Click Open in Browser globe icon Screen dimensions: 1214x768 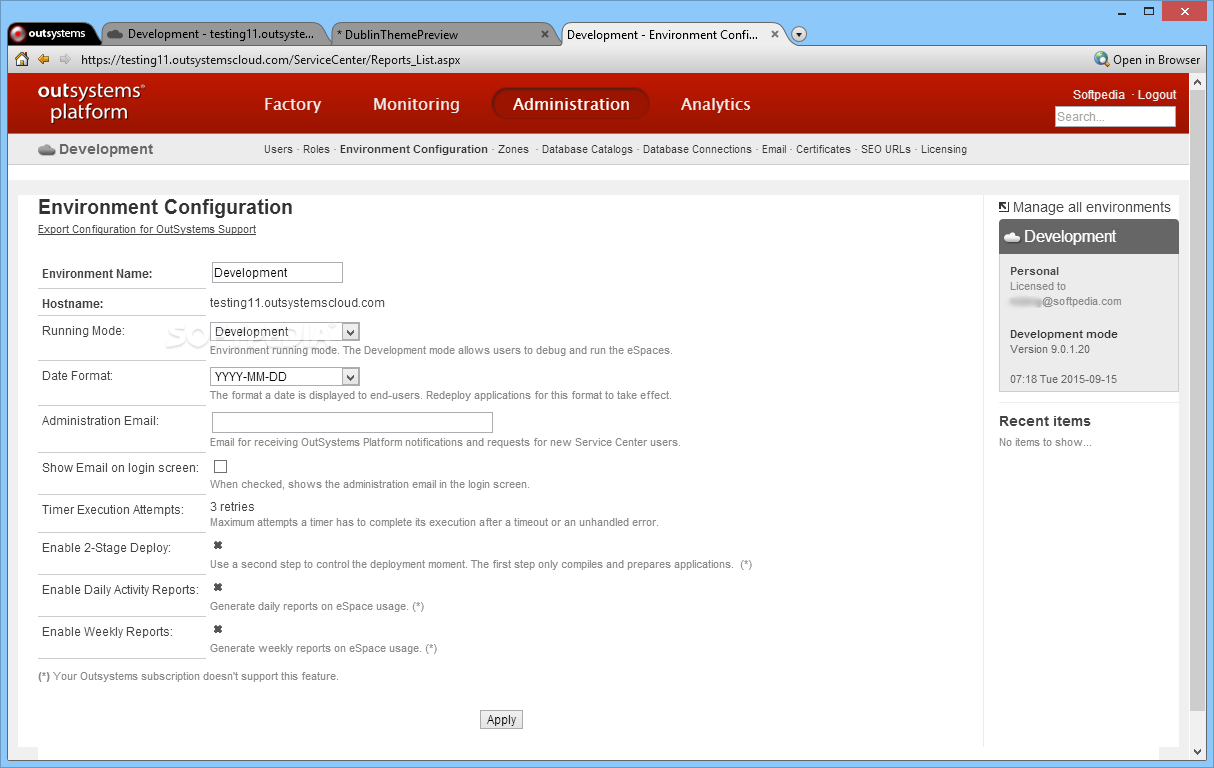(x=1101, y=59)
